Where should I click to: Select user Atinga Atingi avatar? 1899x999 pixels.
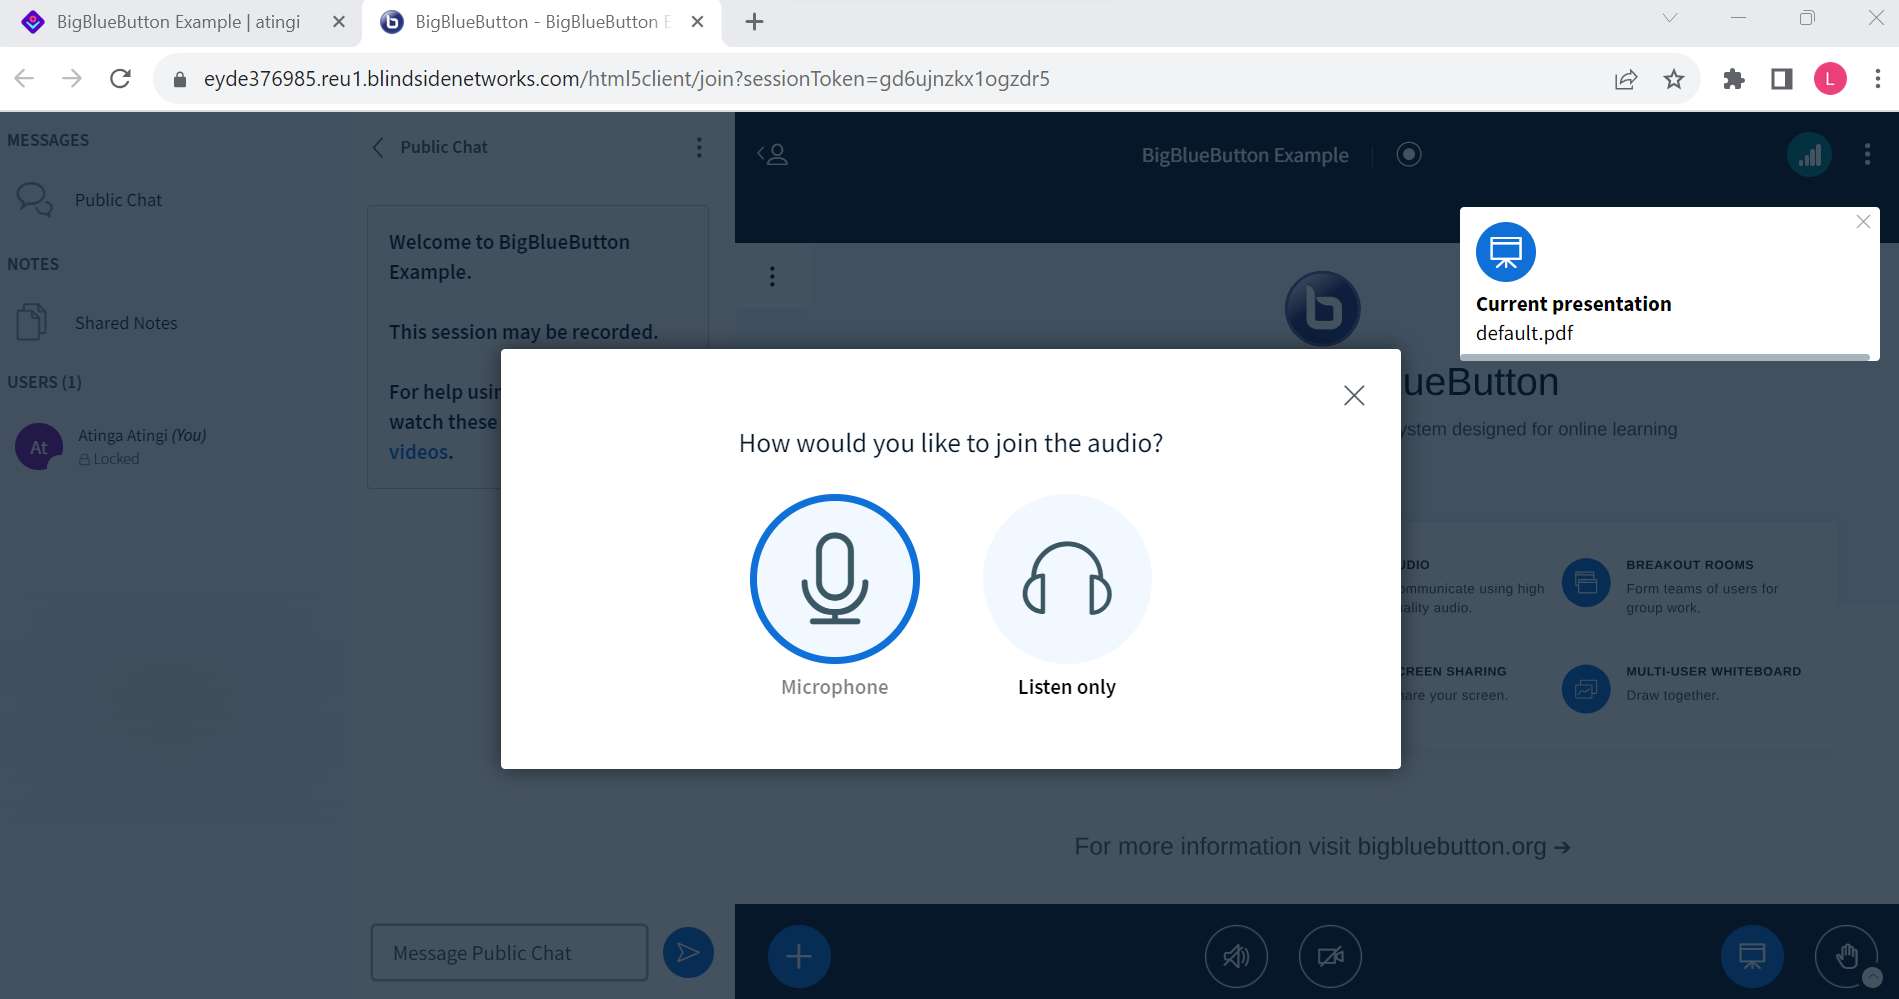coord(39,447)
